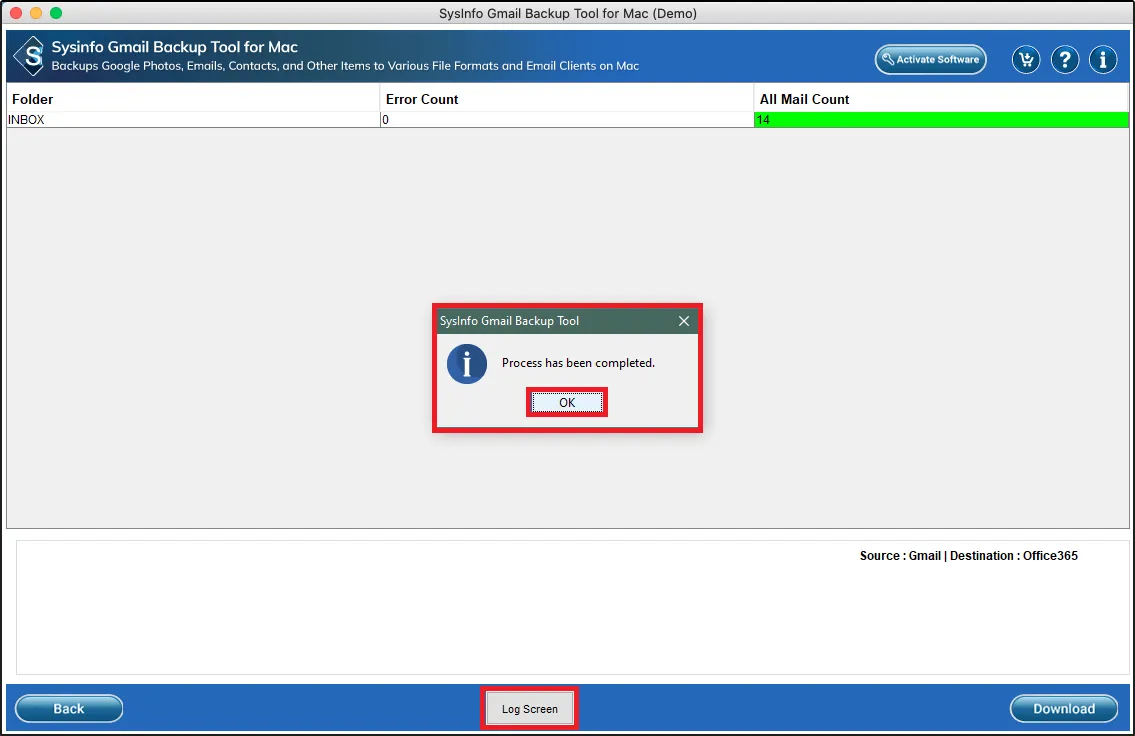The height and width of the screenshot is (736, 1135).
Task: Click the green progress bar showing 14
Action: pyautogui.click(x=941, y=119)
